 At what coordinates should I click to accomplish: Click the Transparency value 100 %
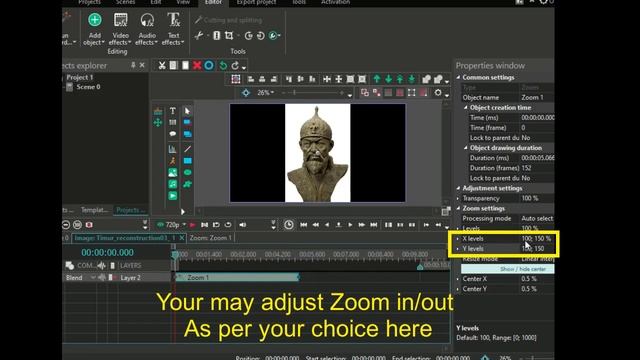pos(537,198)
